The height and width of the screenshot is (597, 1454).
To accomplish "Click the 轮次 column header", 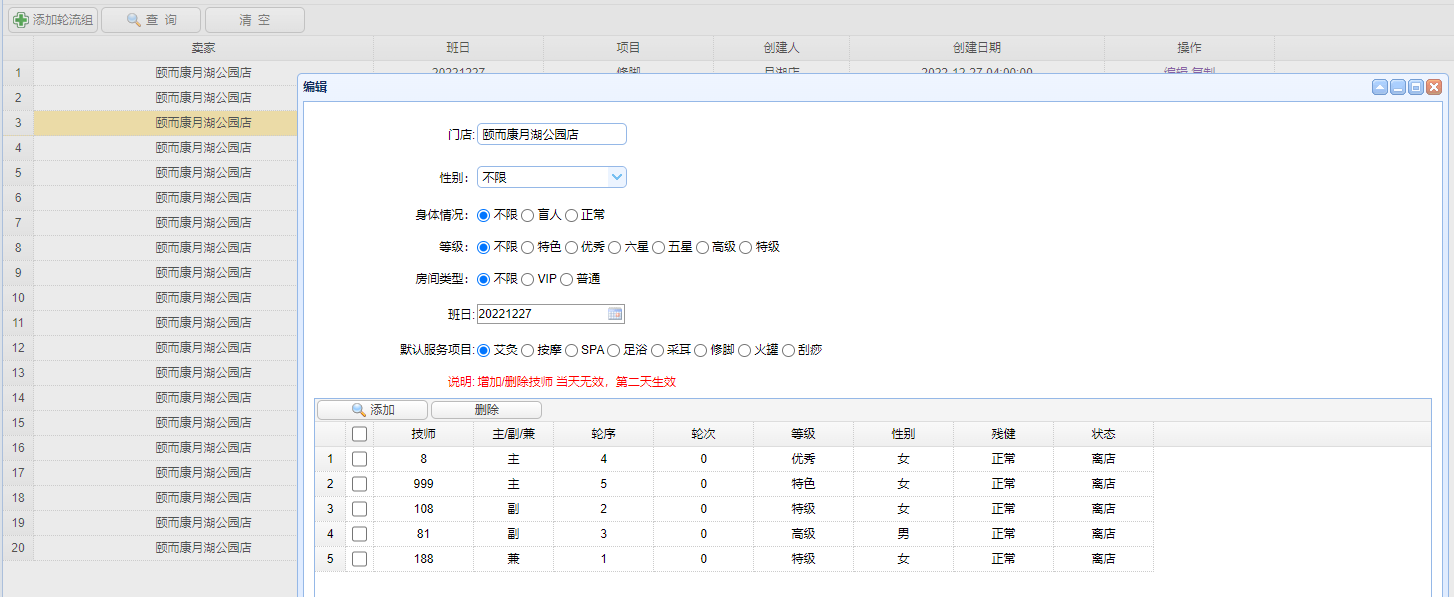I will 704,434.
